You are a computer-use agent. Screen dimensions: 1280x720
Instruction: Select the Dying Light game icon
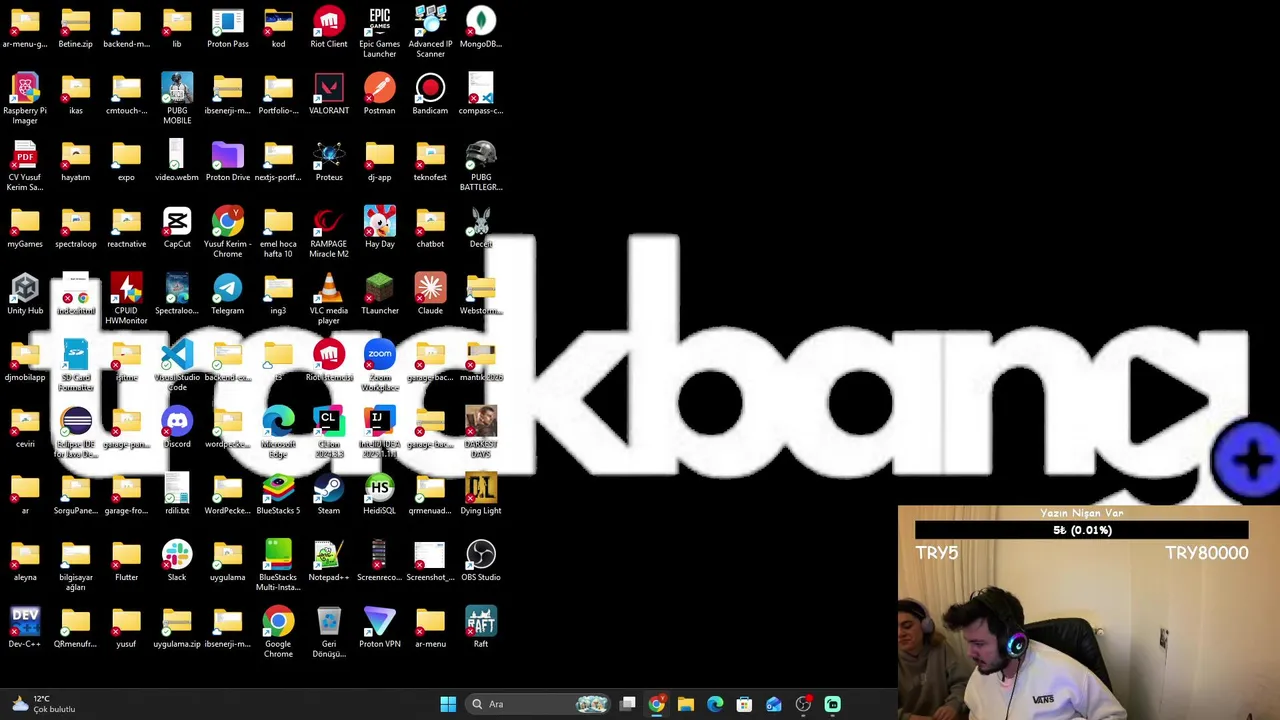[x=481, y=495]
